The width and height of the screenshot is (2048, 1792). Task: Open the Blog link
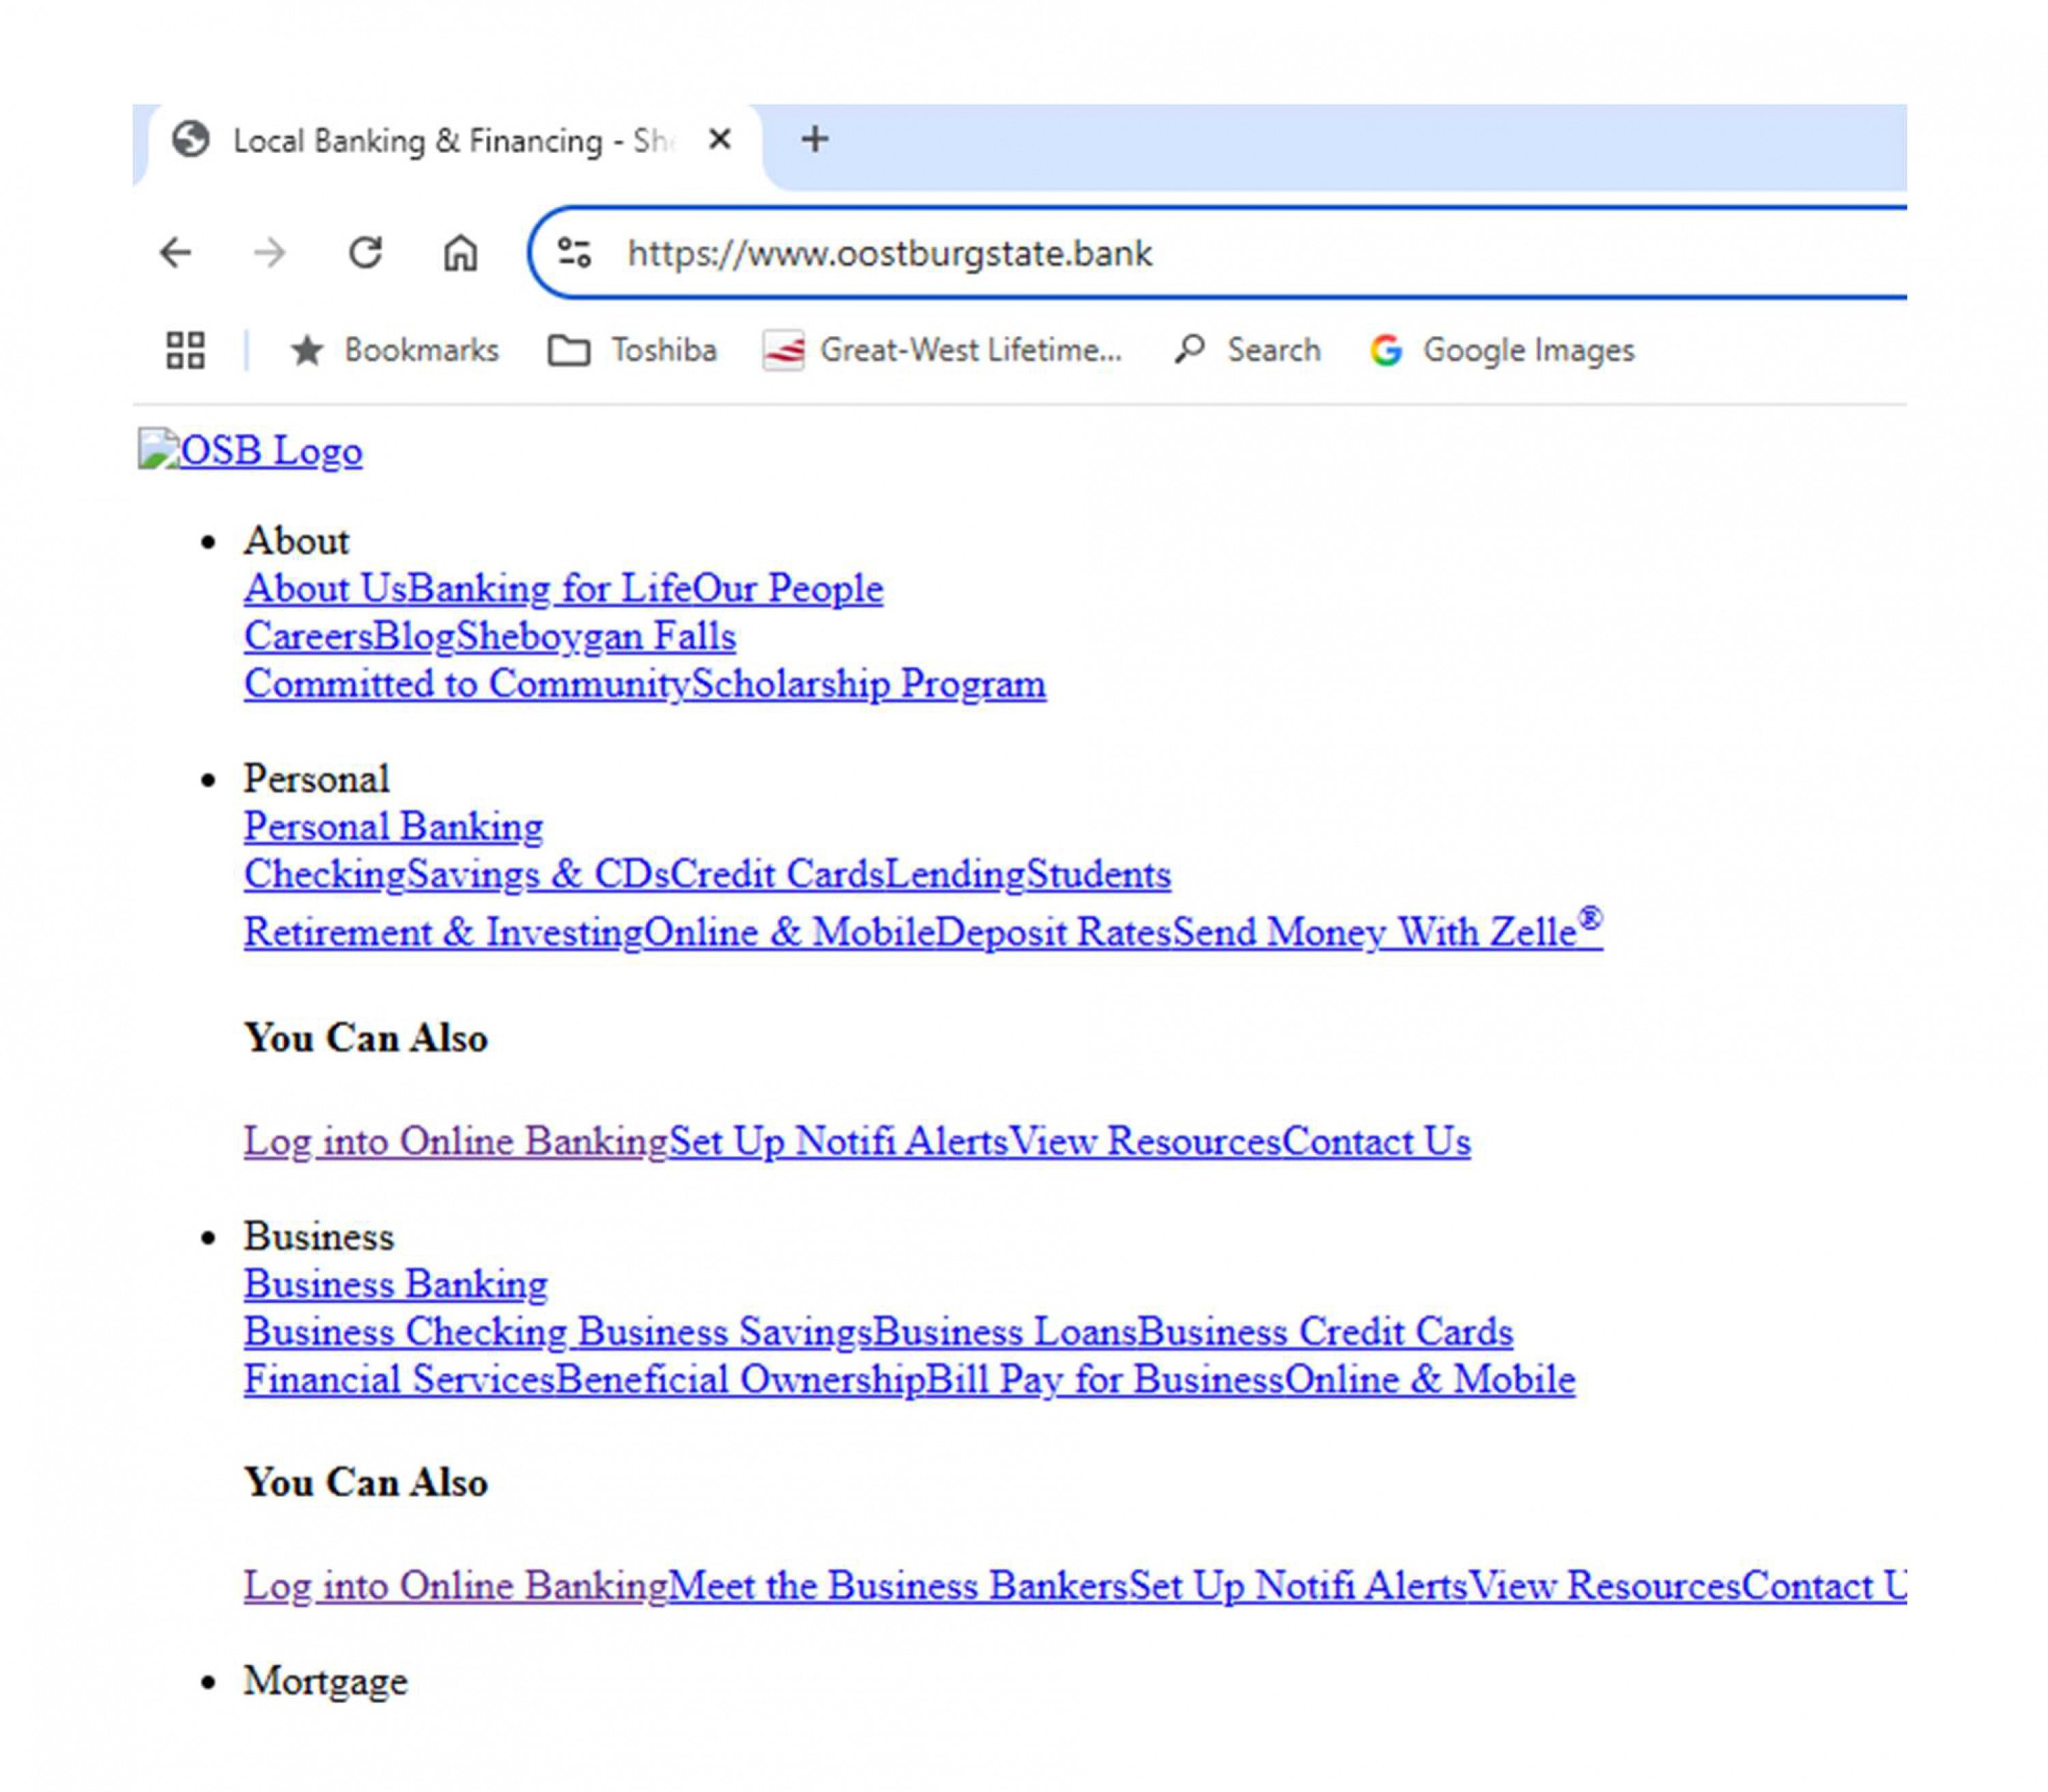pyautogui.click(x=414, y=636)
